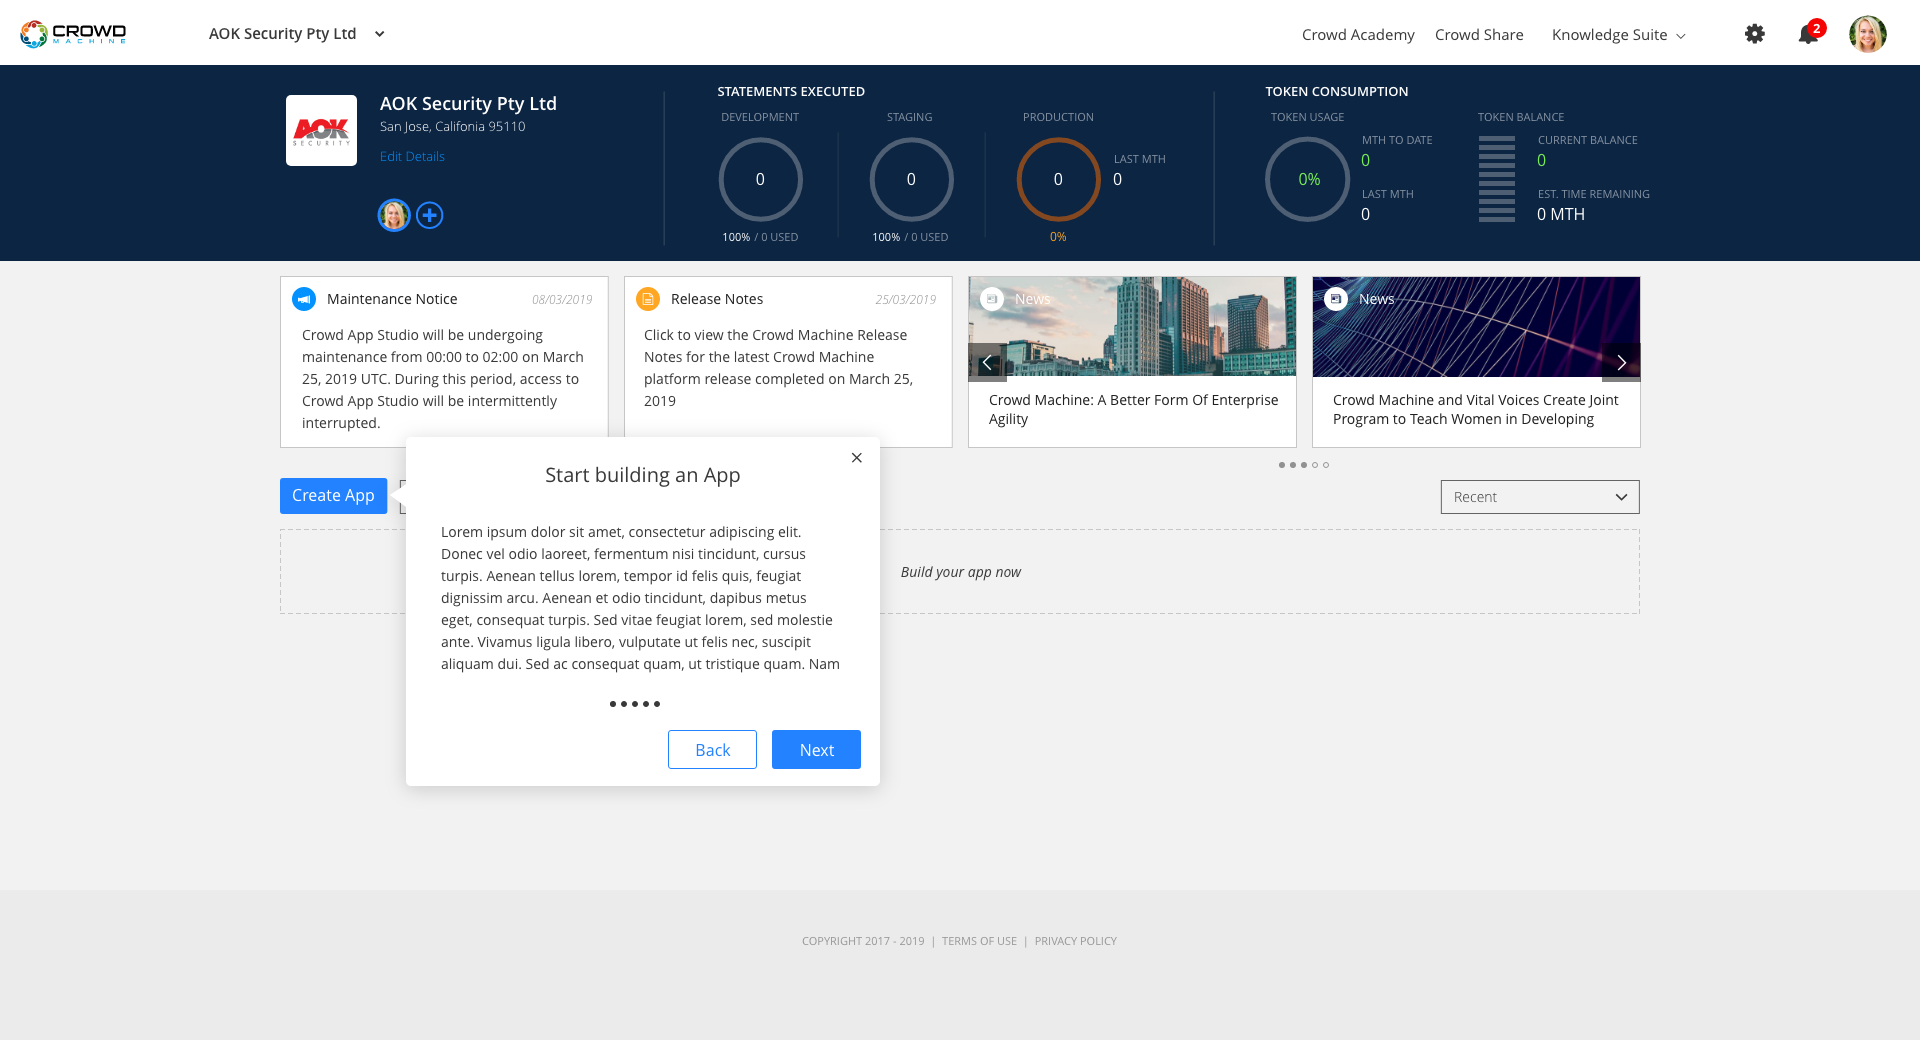Go to next news with right arrow
The image size is (1920, 1040).
(x=1621, y=362)
